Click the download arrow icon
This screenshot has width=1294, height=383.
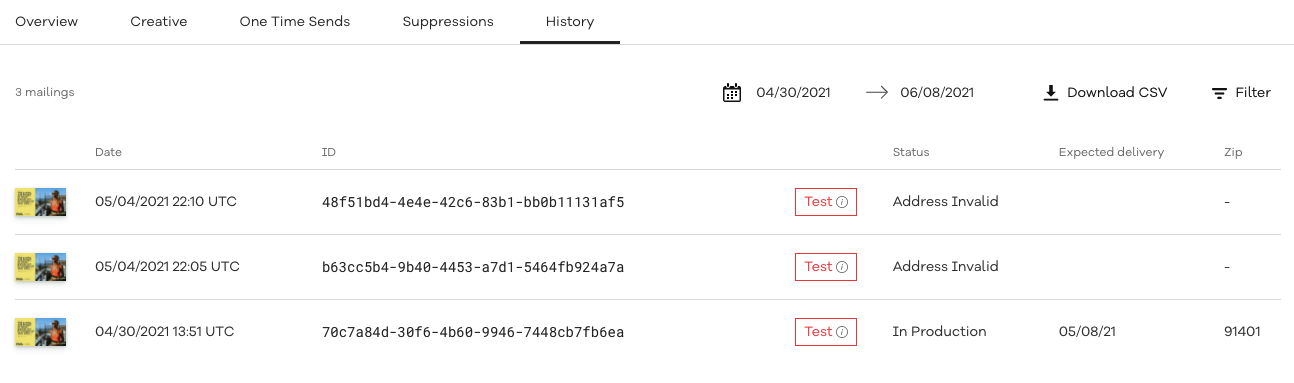click(1050, 93)
